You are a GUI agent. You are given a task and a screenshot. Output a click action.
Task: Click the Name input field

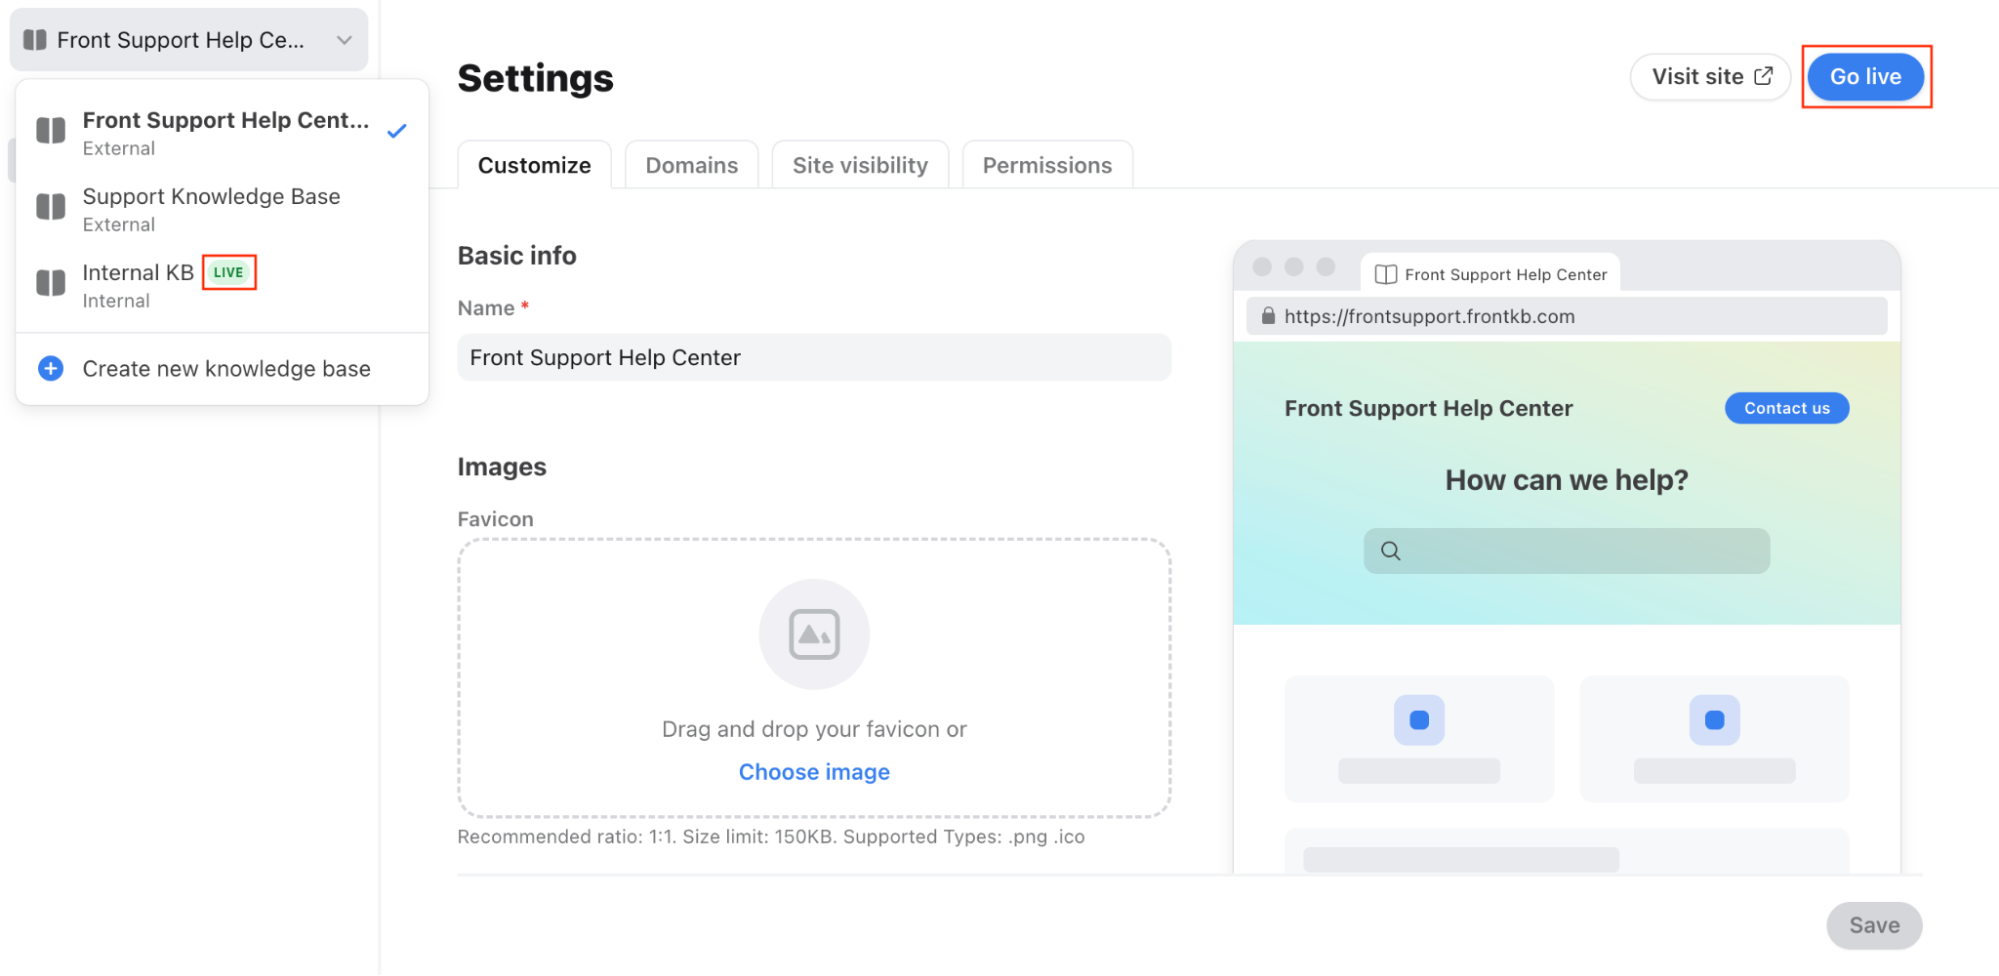click(x=814, y=358)
